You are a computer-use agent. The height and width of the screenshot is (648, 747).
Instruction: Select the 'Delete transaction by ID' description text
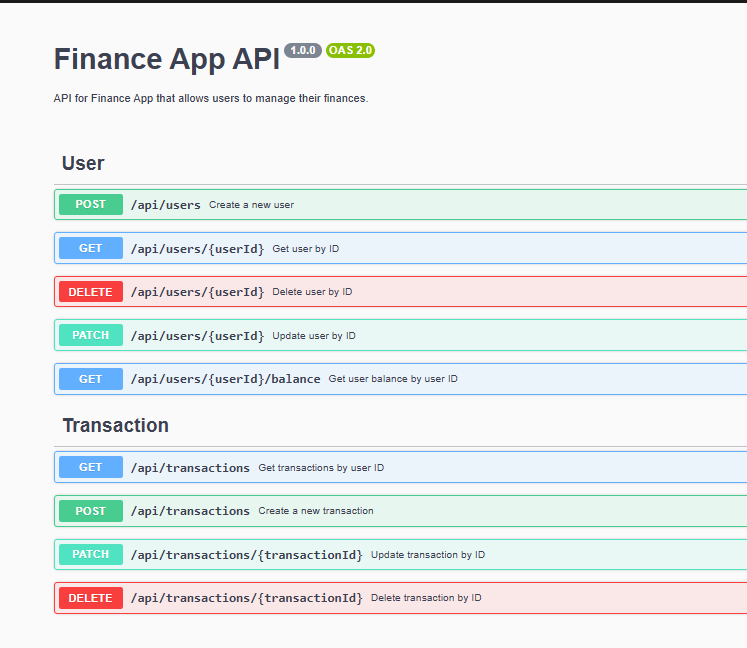426,598
